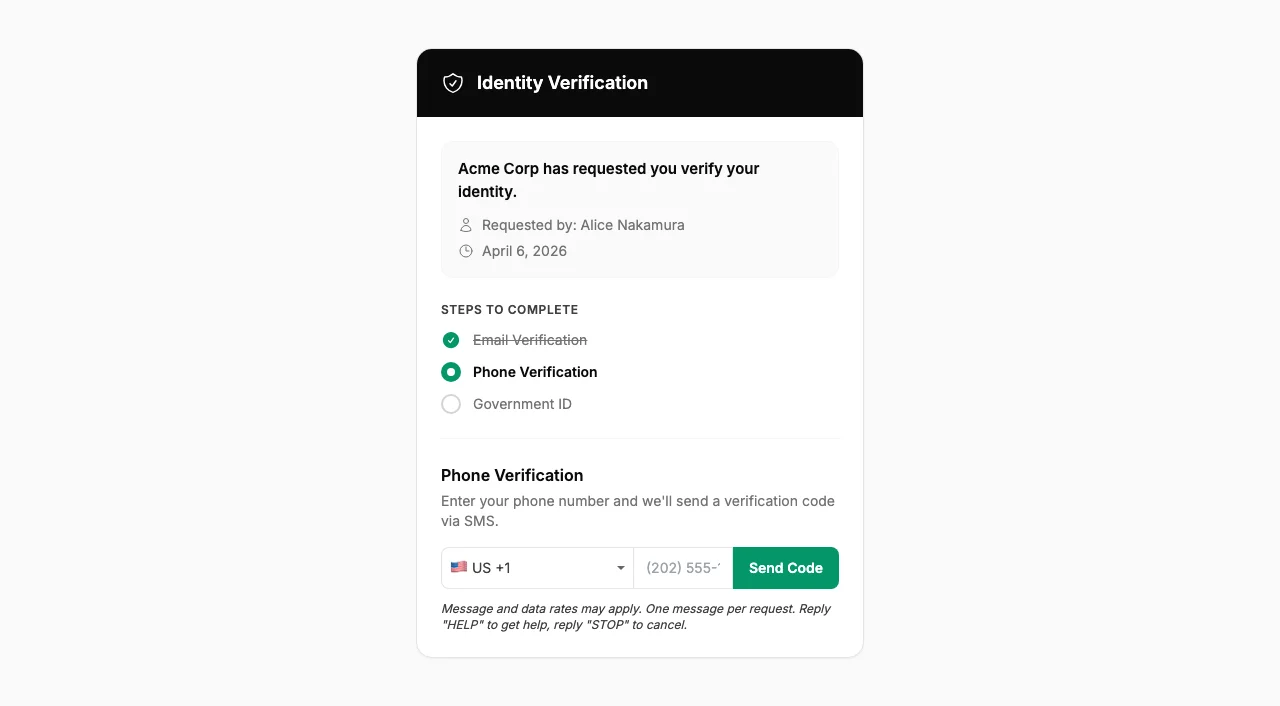Image resolution: width=1280 pixels, height=706 pixels.
Task: Click the person icon beside Requested by
Action: point(465,224)
